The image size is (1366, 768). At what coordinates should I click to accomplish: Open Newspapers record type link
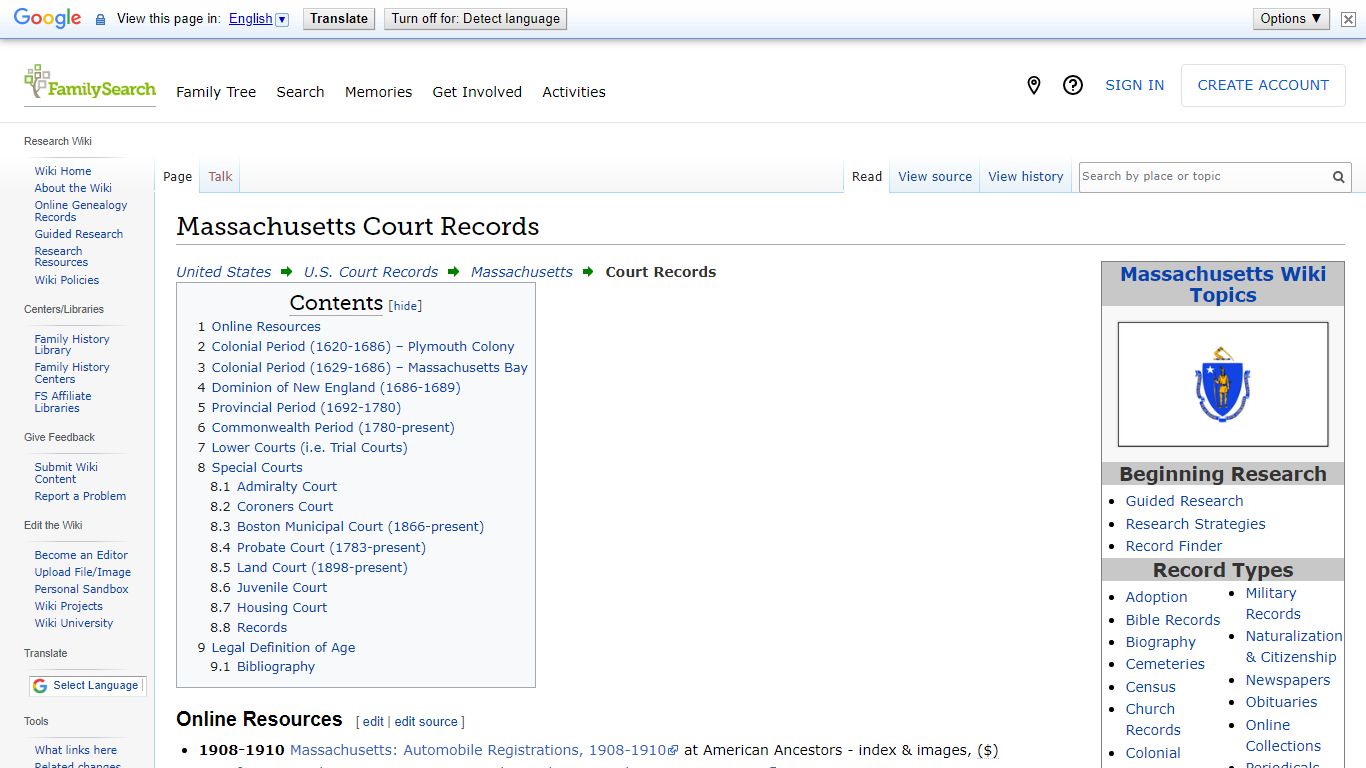pos(1288,680)
